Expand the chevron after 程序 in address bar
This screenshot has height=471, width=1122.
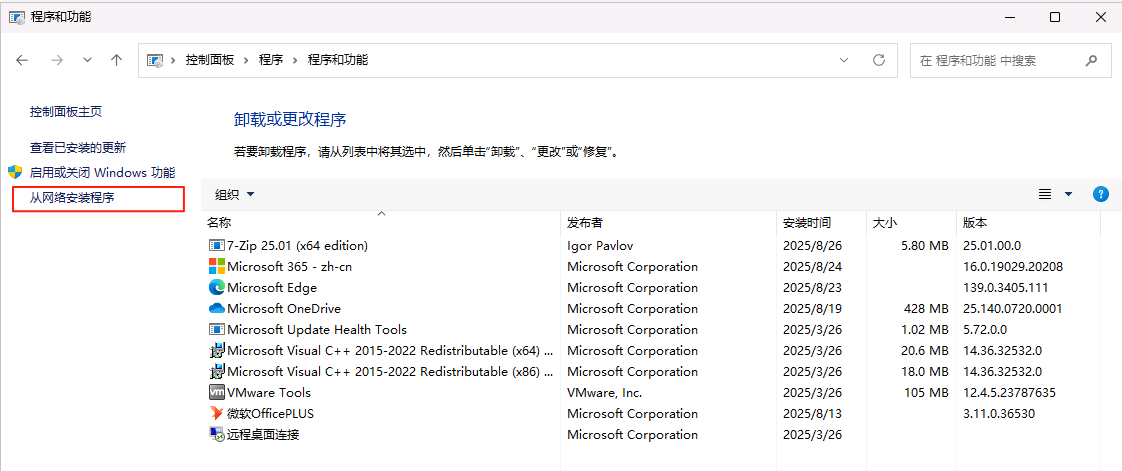[296, 60]
